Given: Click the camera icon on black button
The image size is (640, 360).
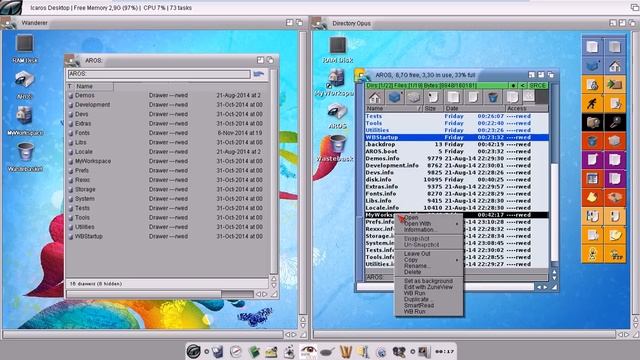Looking at the screenshot, I should click(x=592, y=122).
